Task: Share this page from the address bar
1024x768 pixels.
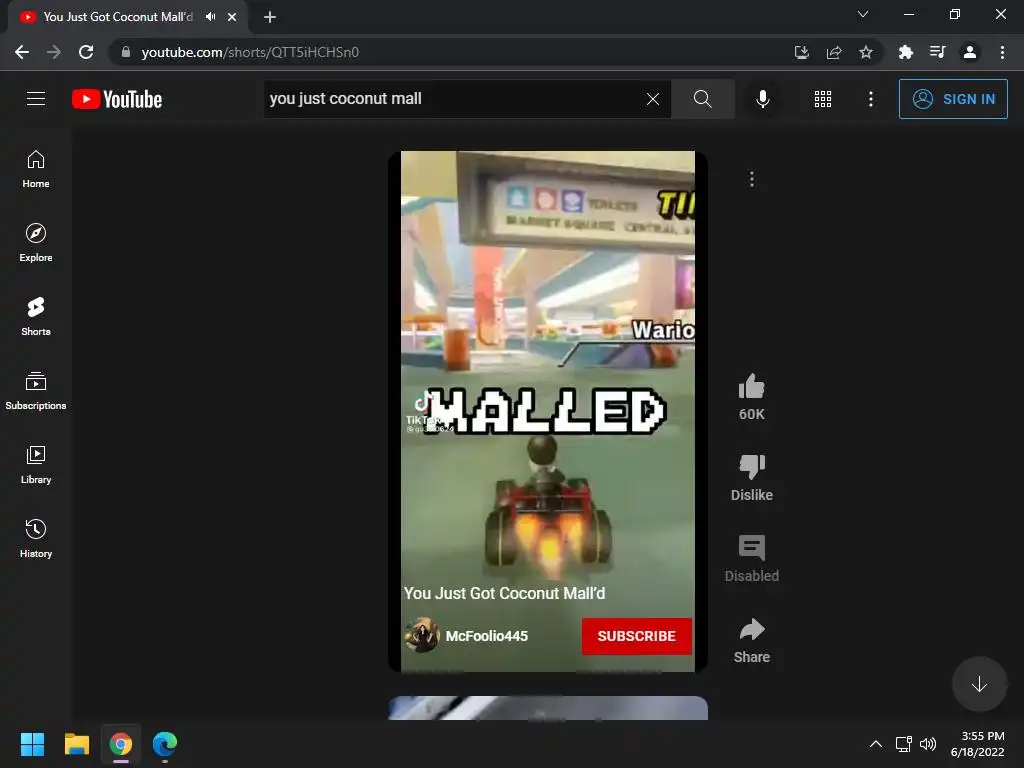Action: (834, 52)
